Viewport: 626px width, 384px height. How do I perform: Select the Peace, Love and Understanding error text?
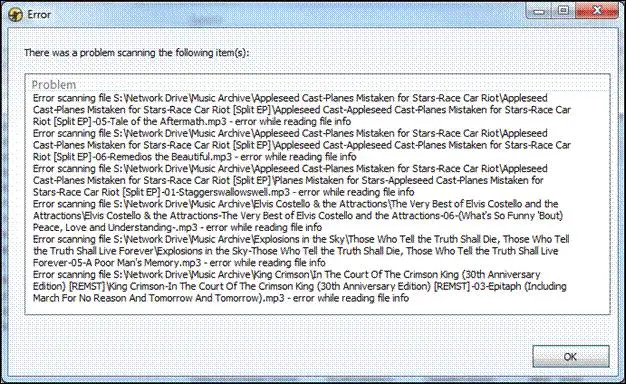click(x=177, y=227)
